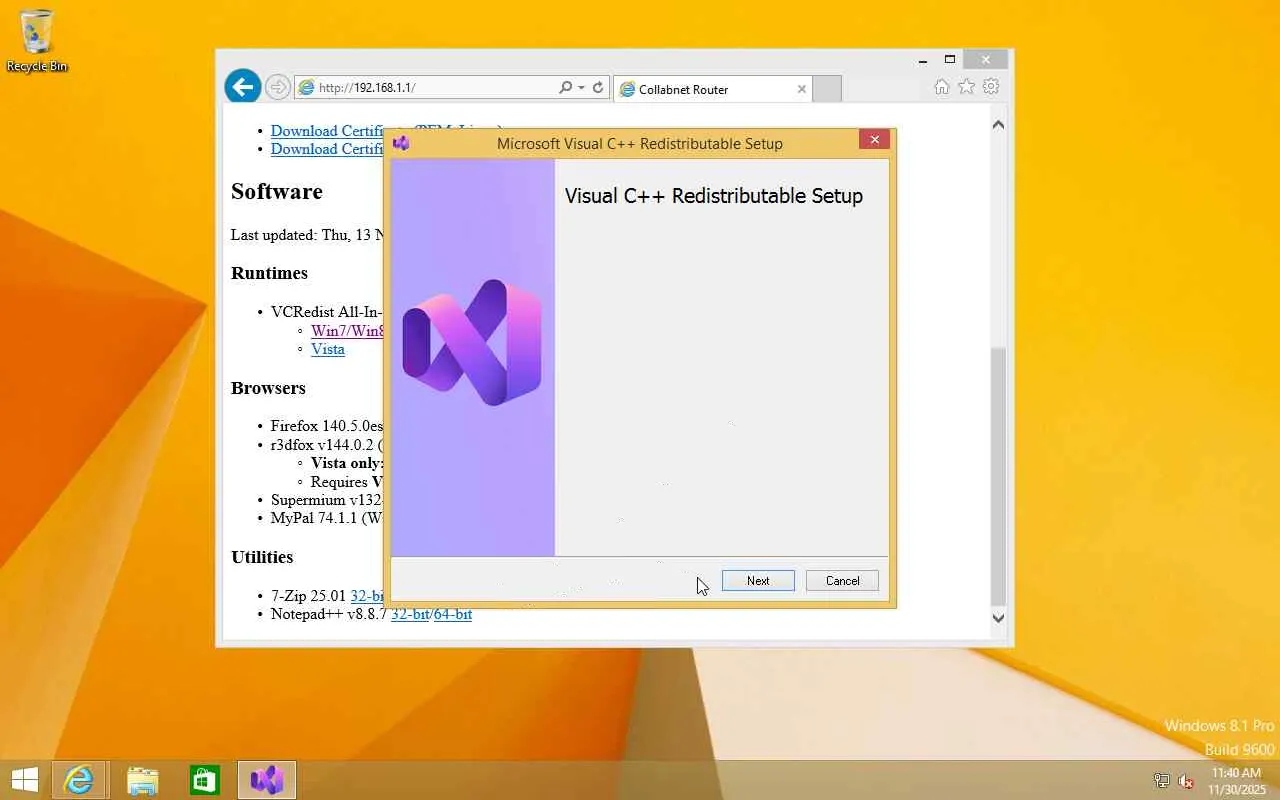The height and width of the screenshot is (800, 1280).
Task: Click the Internet Explorer taskbar icon
Action: [78, 780]
